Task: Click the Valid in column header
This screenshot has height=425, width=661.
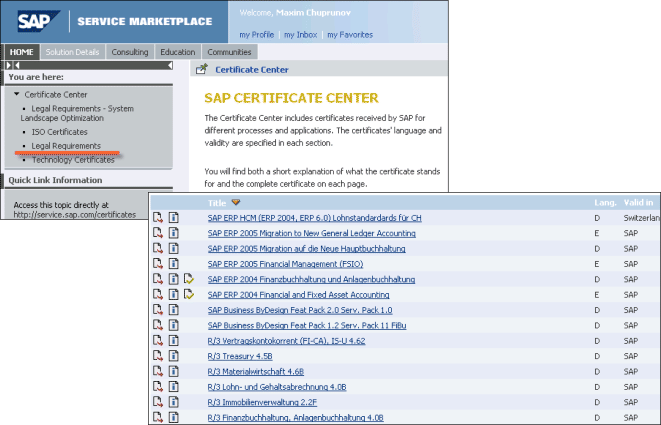Action: click(638, 202)
